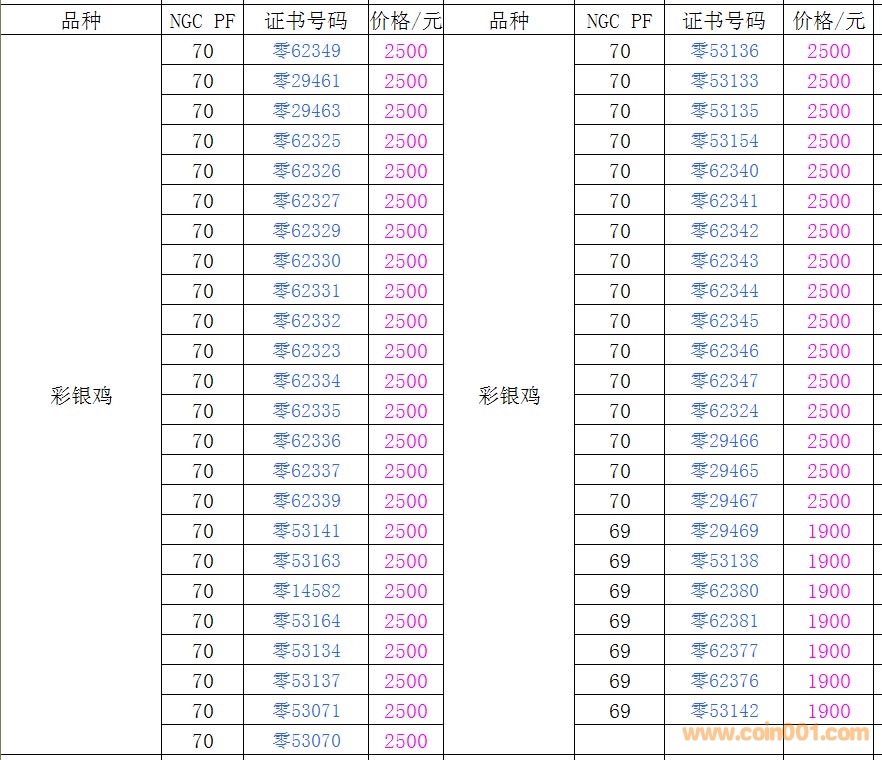The image size is (882, 760).
Task: Select the 1900 price beside 零62381
Action: tap(829, 621)
